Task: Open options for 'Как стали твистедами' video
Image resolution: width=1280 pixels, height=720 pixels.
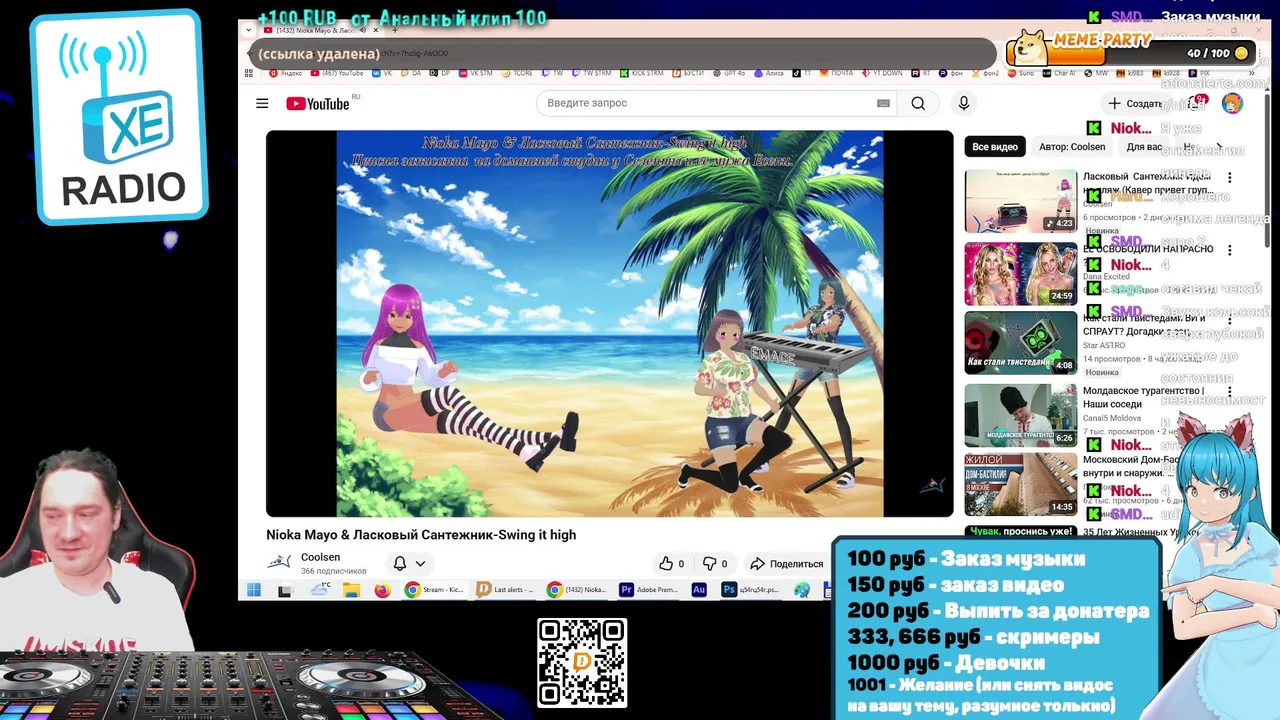Action: pos(1230,321)
